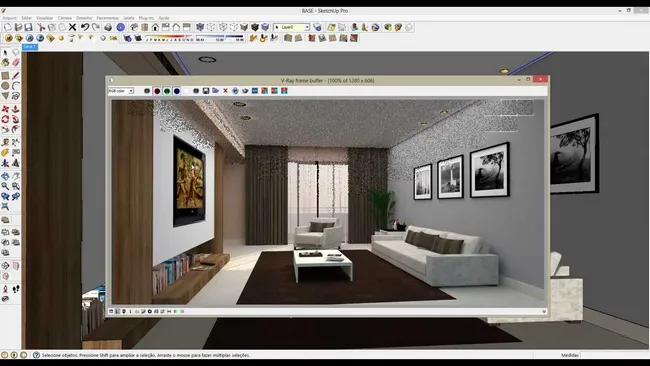Screen dimensions: 650x366
Task: Click the Redo arrow icon
Action: (x=95, y=27)
